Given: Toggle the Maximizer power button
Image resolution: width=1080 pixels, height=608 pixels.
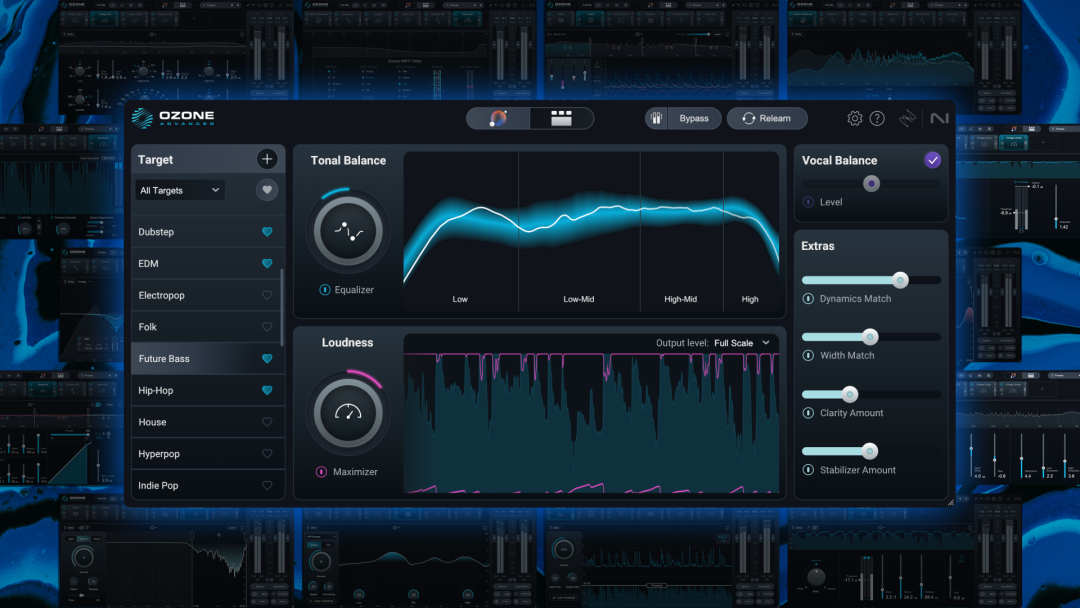Looking at the screenshot, I should pyautogui.click(x=321, y=472).
